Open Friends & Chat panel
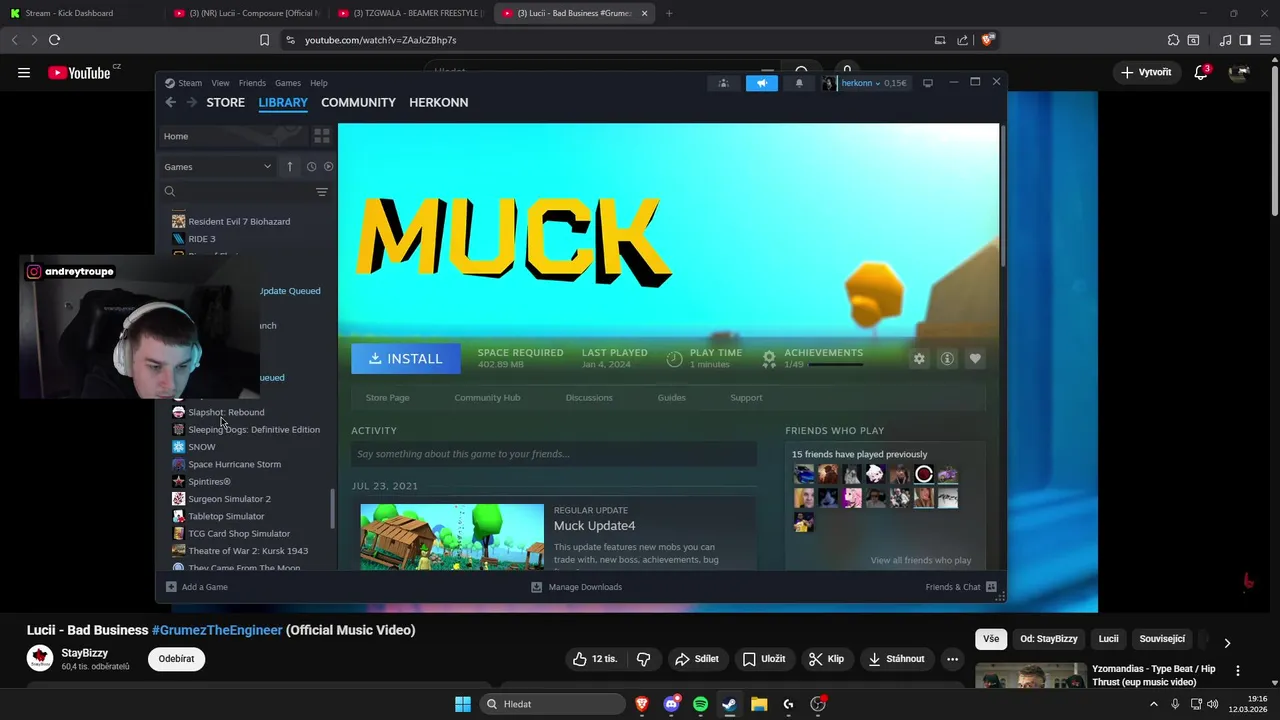The height and width of the screenshot is (720, 1280). [961, 587]
